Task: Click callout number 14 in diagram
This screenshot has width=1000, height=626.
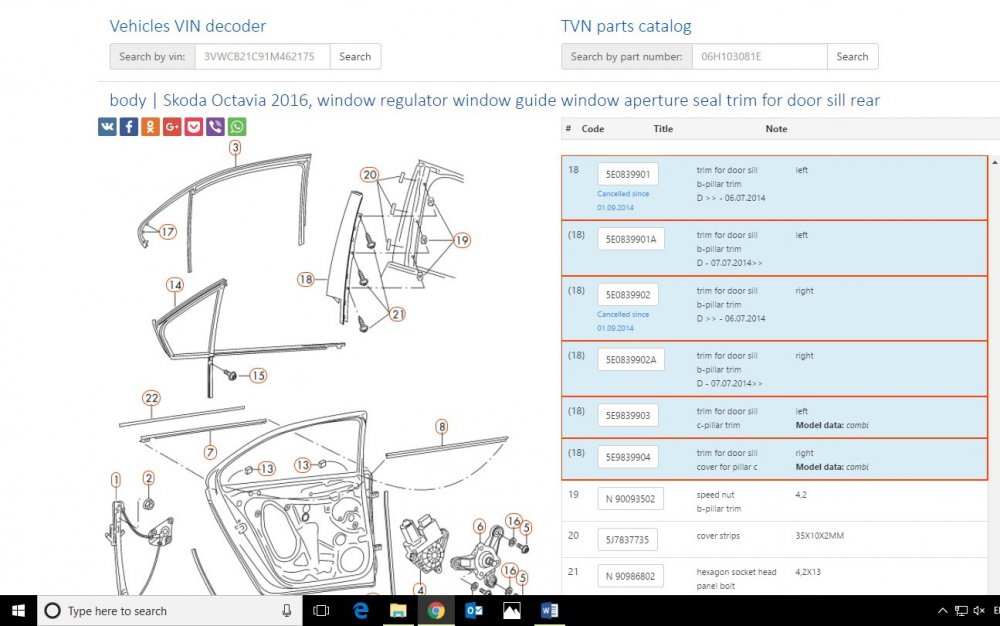Action: (x=175, y=285)
